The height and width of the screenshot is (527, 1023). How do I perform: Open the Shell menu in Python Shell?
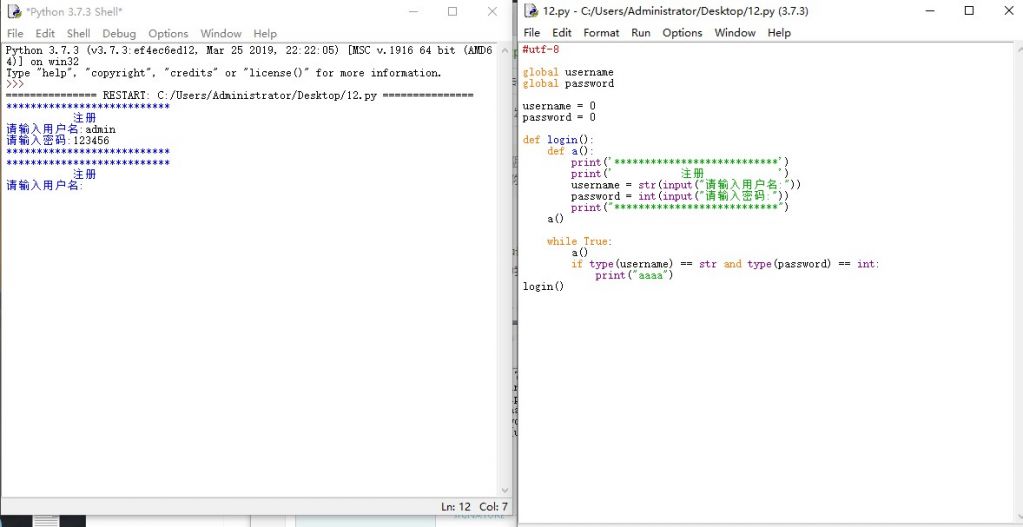pos(78,34)
